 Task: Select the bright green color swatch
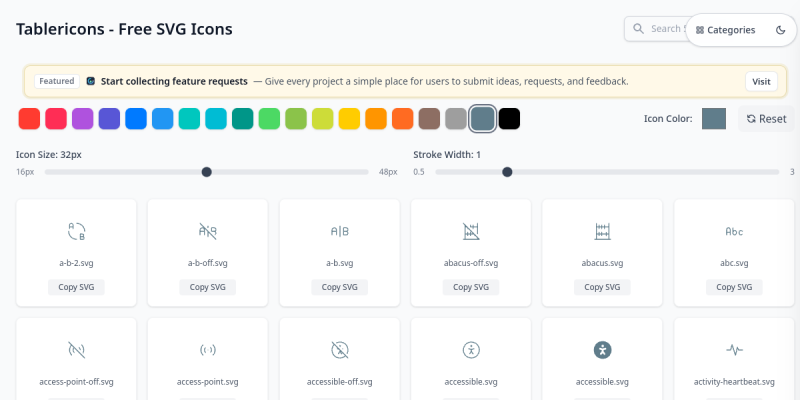[x=269, y=119]
